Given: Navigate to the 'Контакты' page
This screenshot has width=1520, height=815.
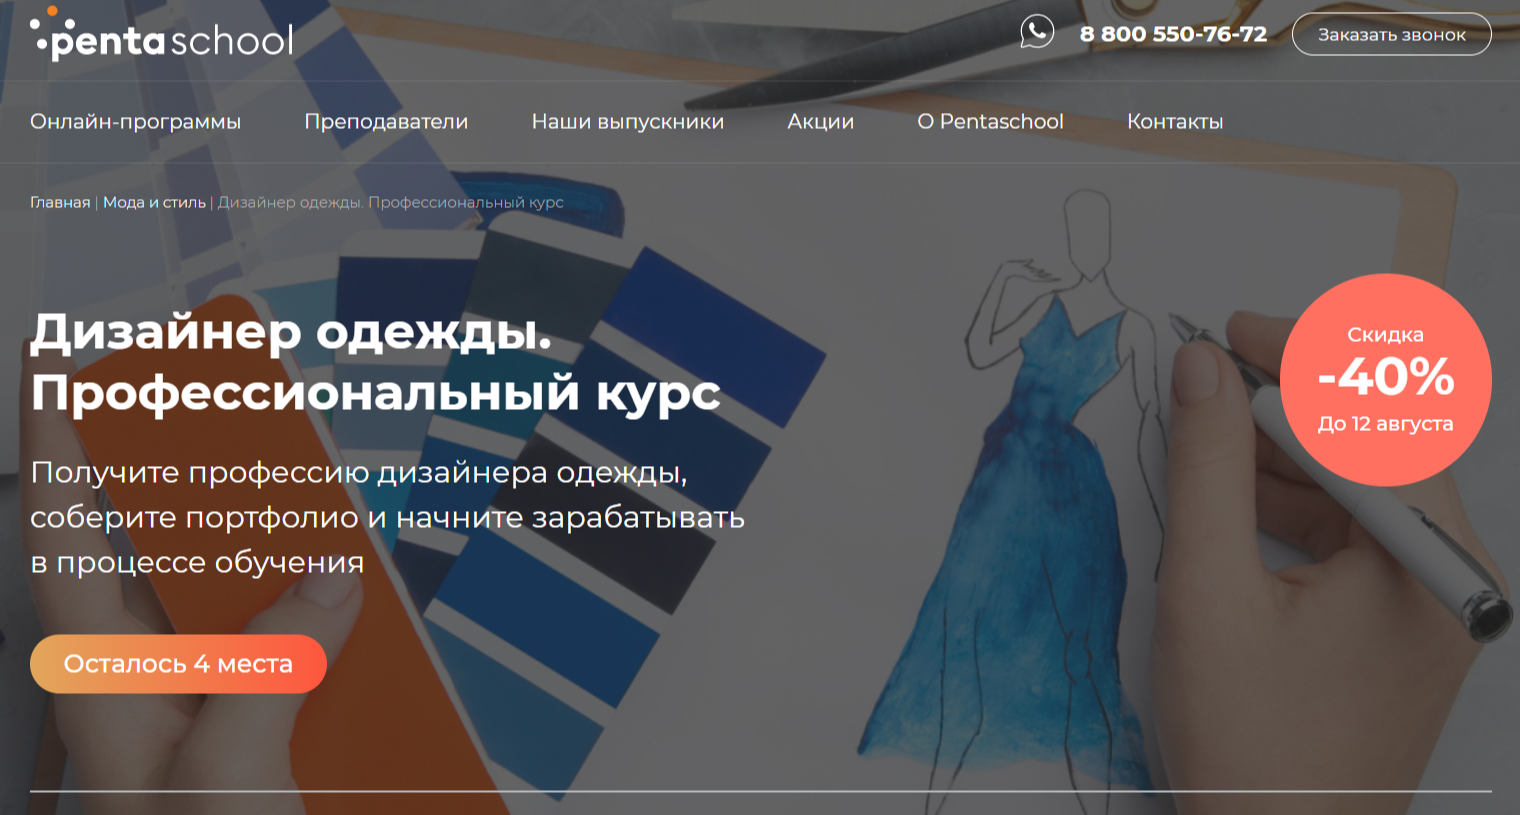Looking at the screenshot, I should click(x=1175, y=121).
